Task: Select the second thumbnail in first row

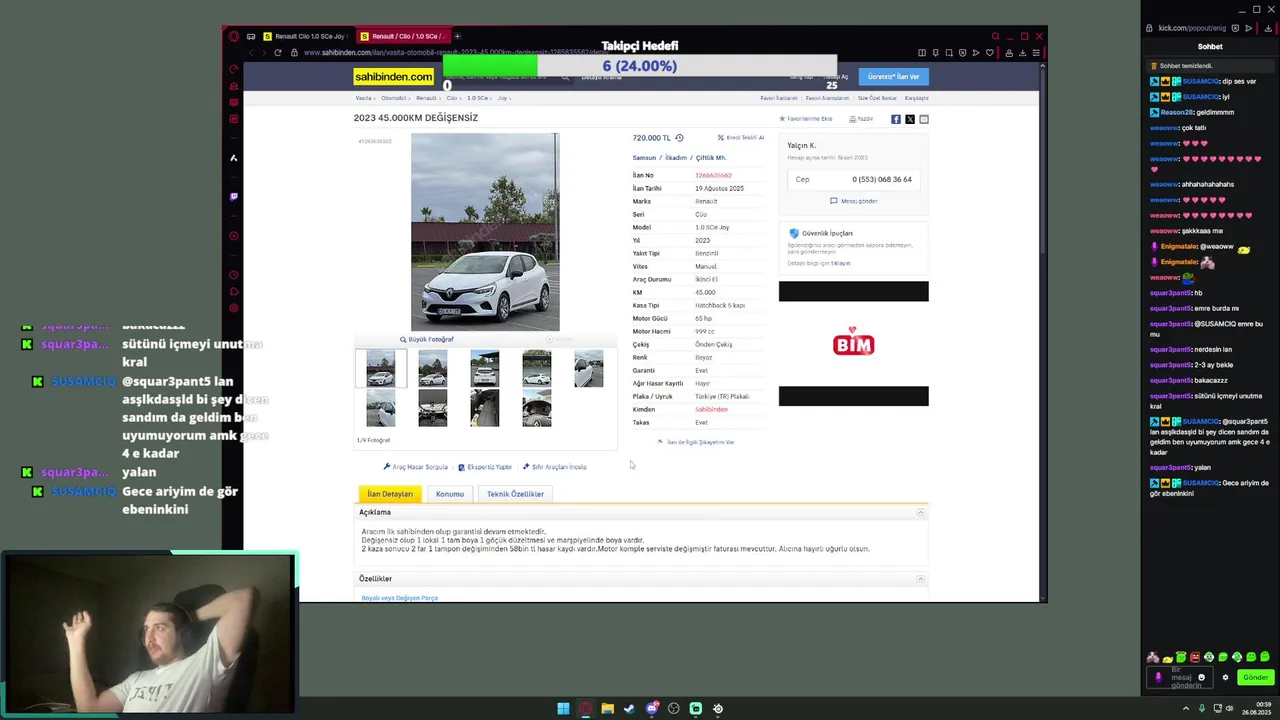Action: [433, 369]
